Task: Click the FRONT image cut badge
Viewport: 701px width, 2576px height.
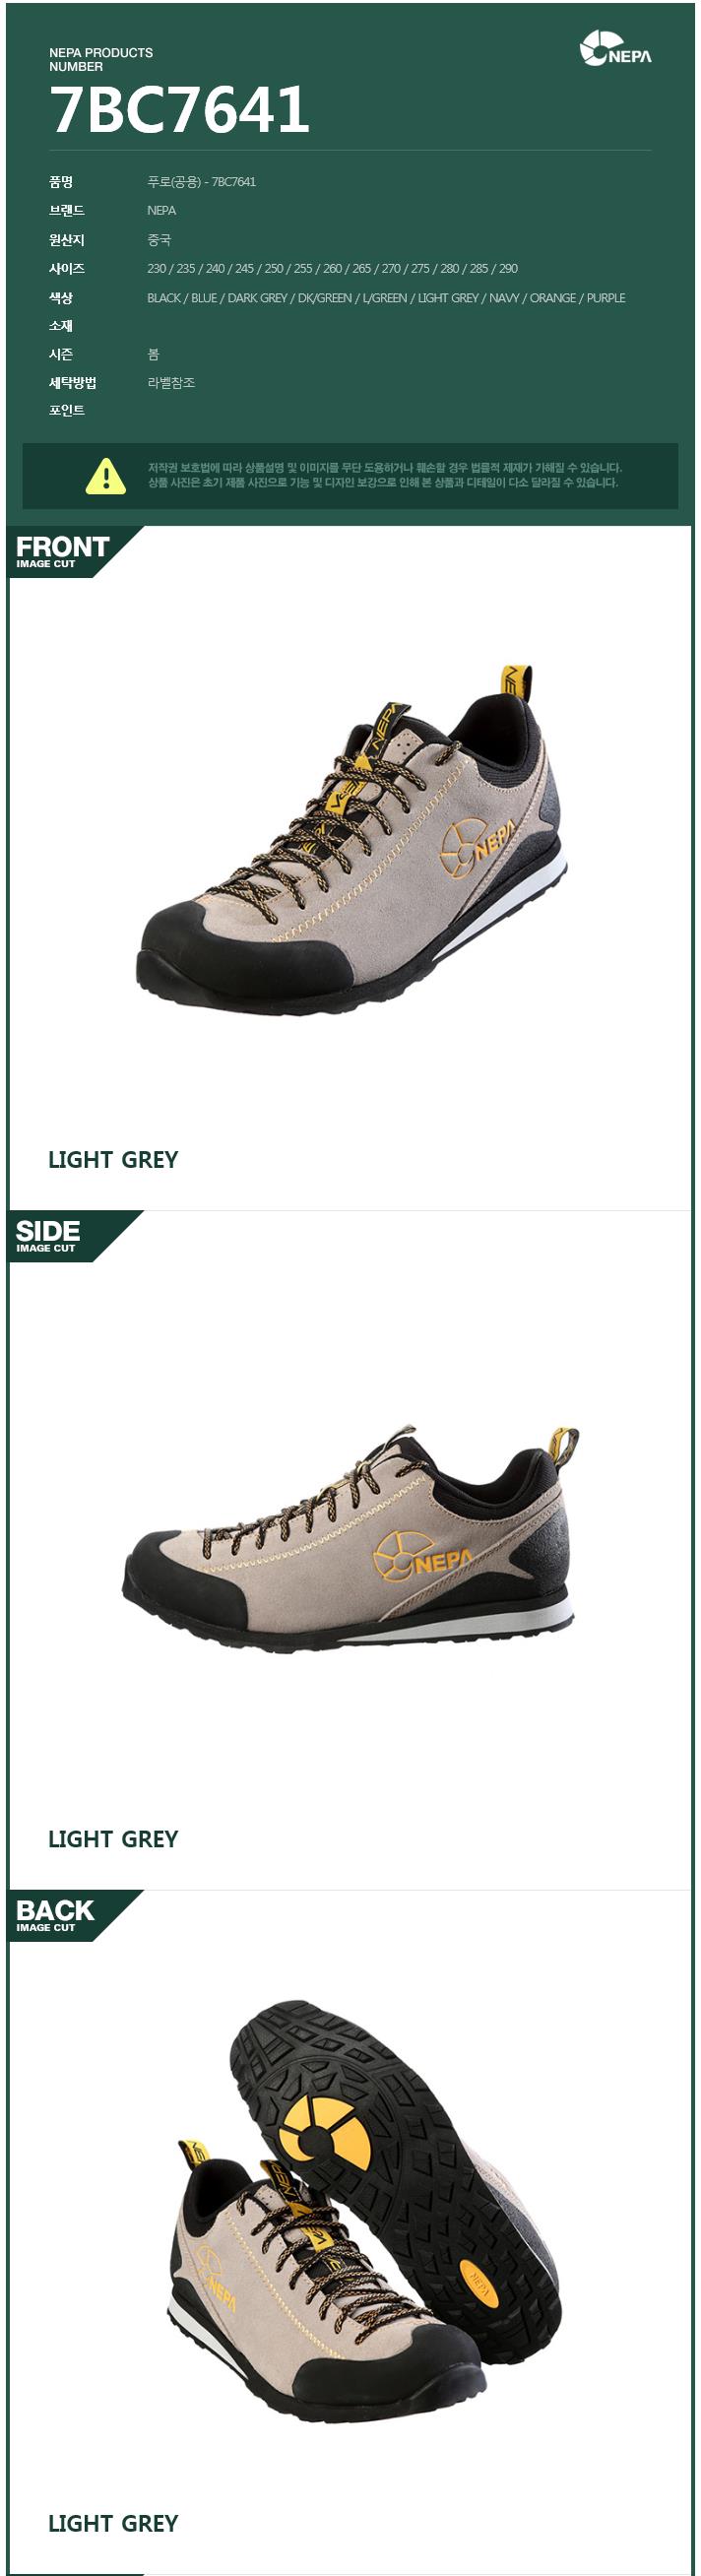Action: (x=74, y=552)
